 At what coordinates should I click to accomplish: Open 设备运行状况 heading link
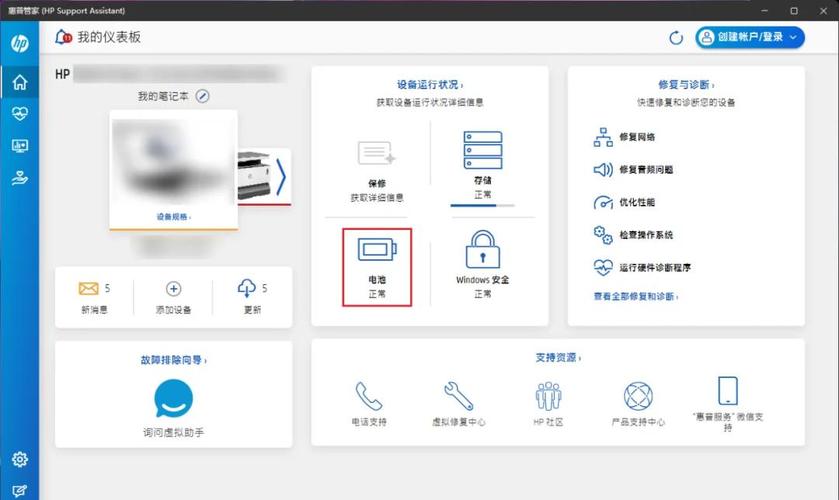point(430,85)
